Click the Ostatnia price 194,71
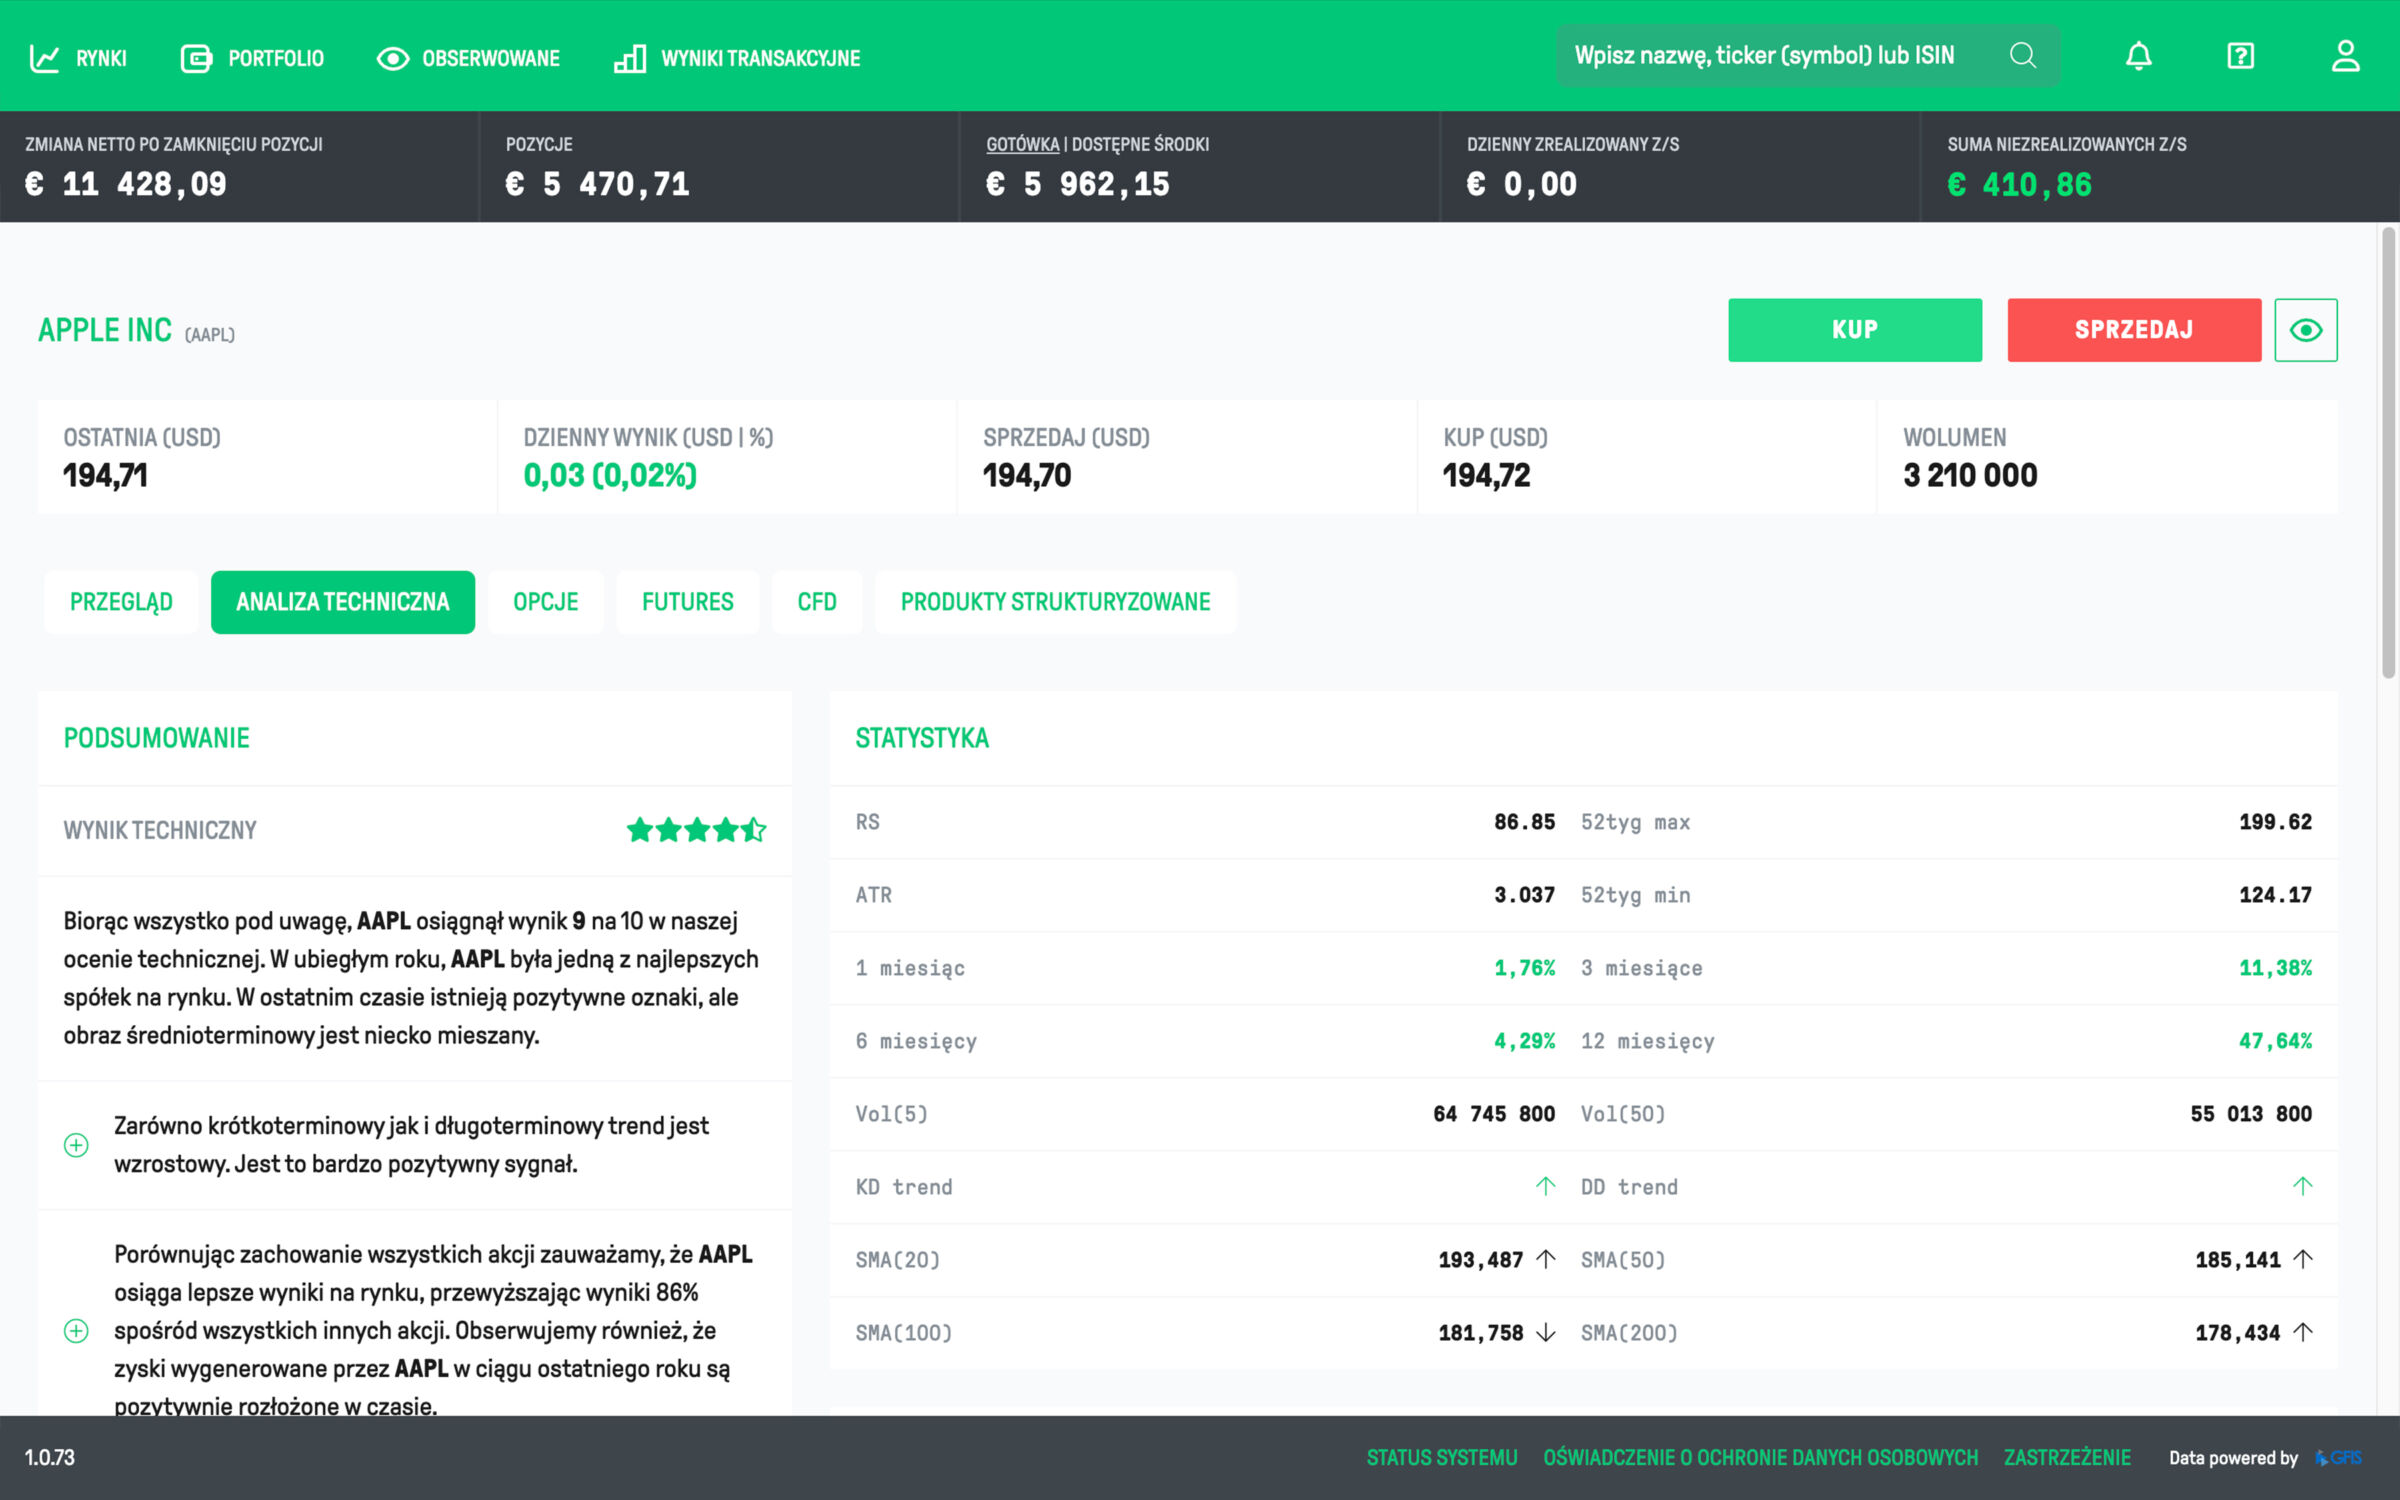 pos(105,475)
